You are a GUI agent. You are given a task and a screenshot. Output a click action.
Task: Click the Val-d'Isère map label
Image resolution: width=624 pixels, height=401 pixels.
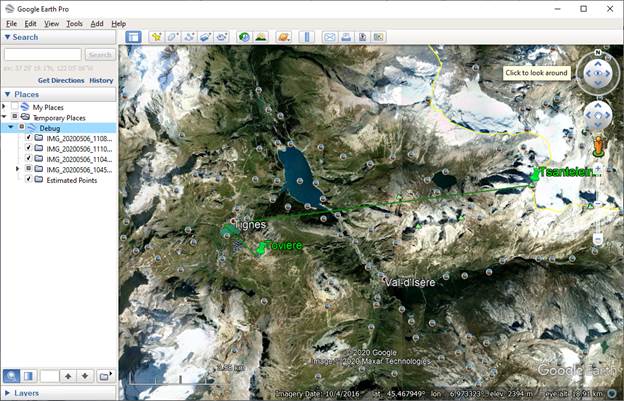pyautogui.click(x=410, y=282)
